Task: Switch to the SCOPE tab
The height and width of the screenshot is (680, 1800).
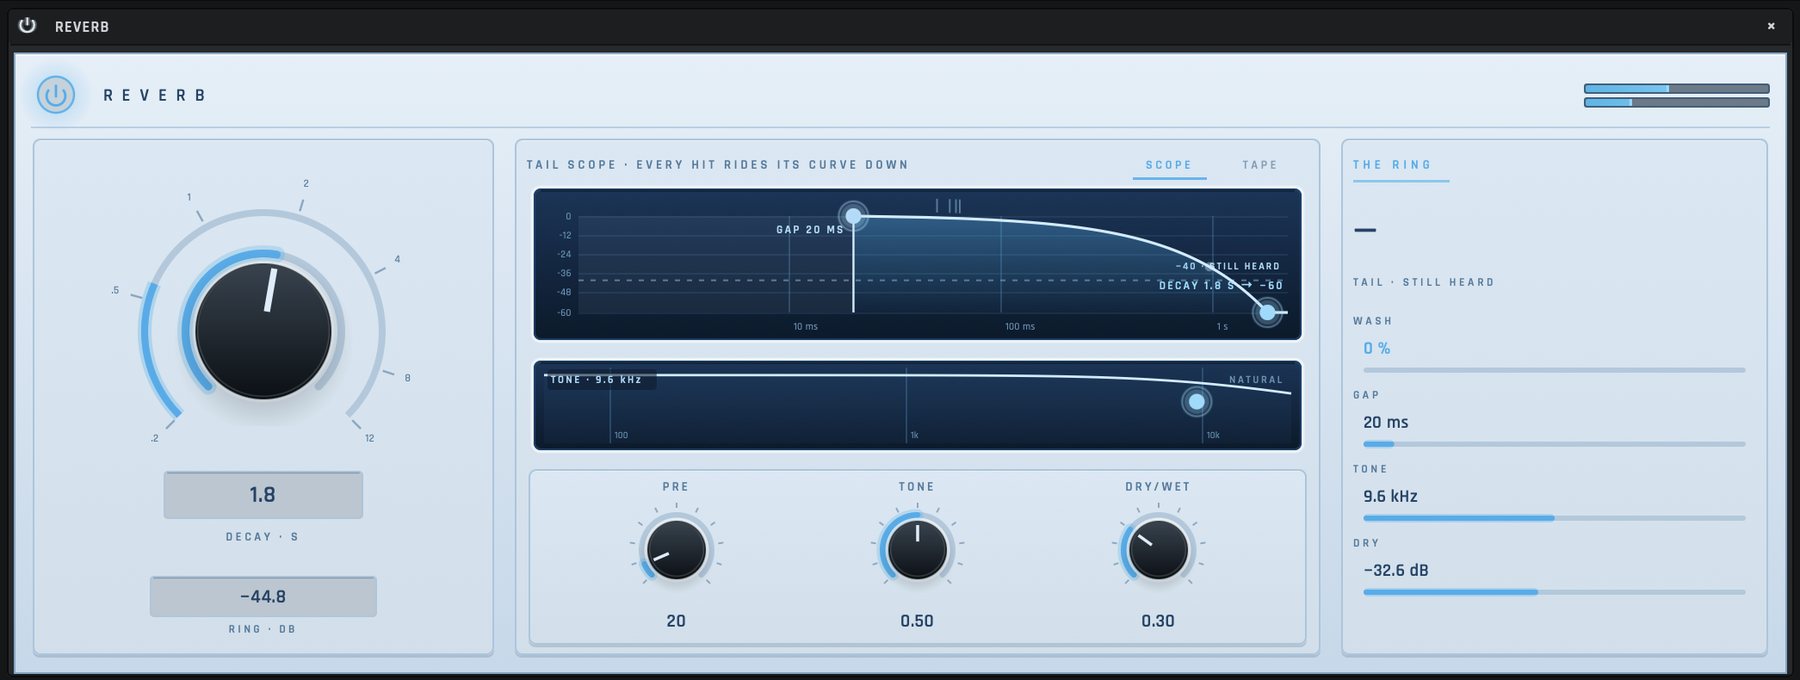Action: 1169,165
